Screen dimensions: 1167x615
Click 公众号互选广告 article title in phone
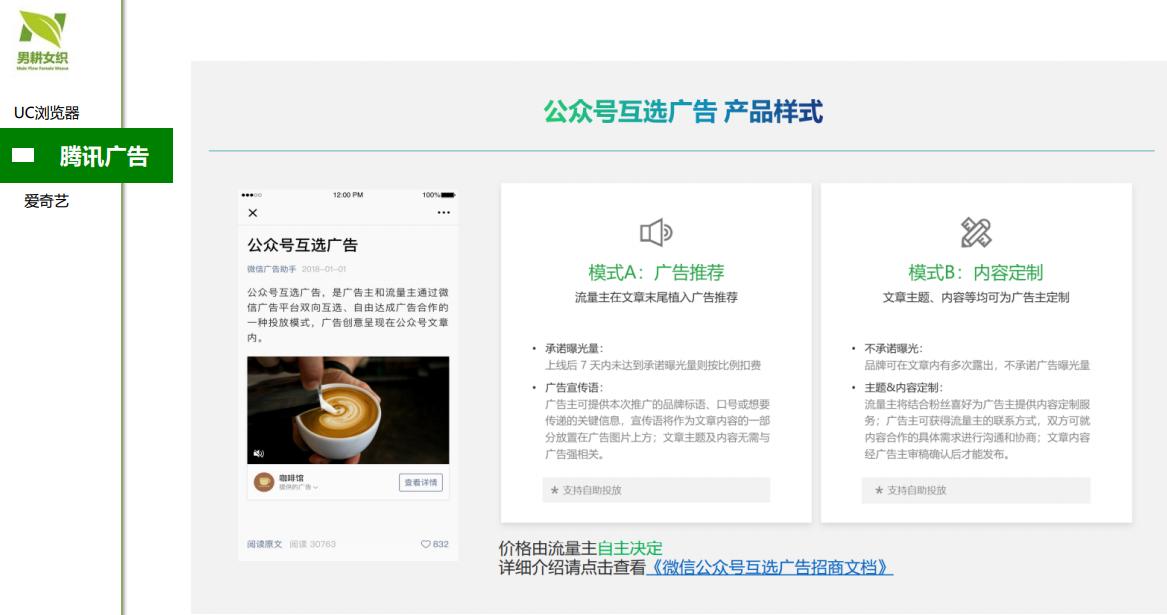302,245
